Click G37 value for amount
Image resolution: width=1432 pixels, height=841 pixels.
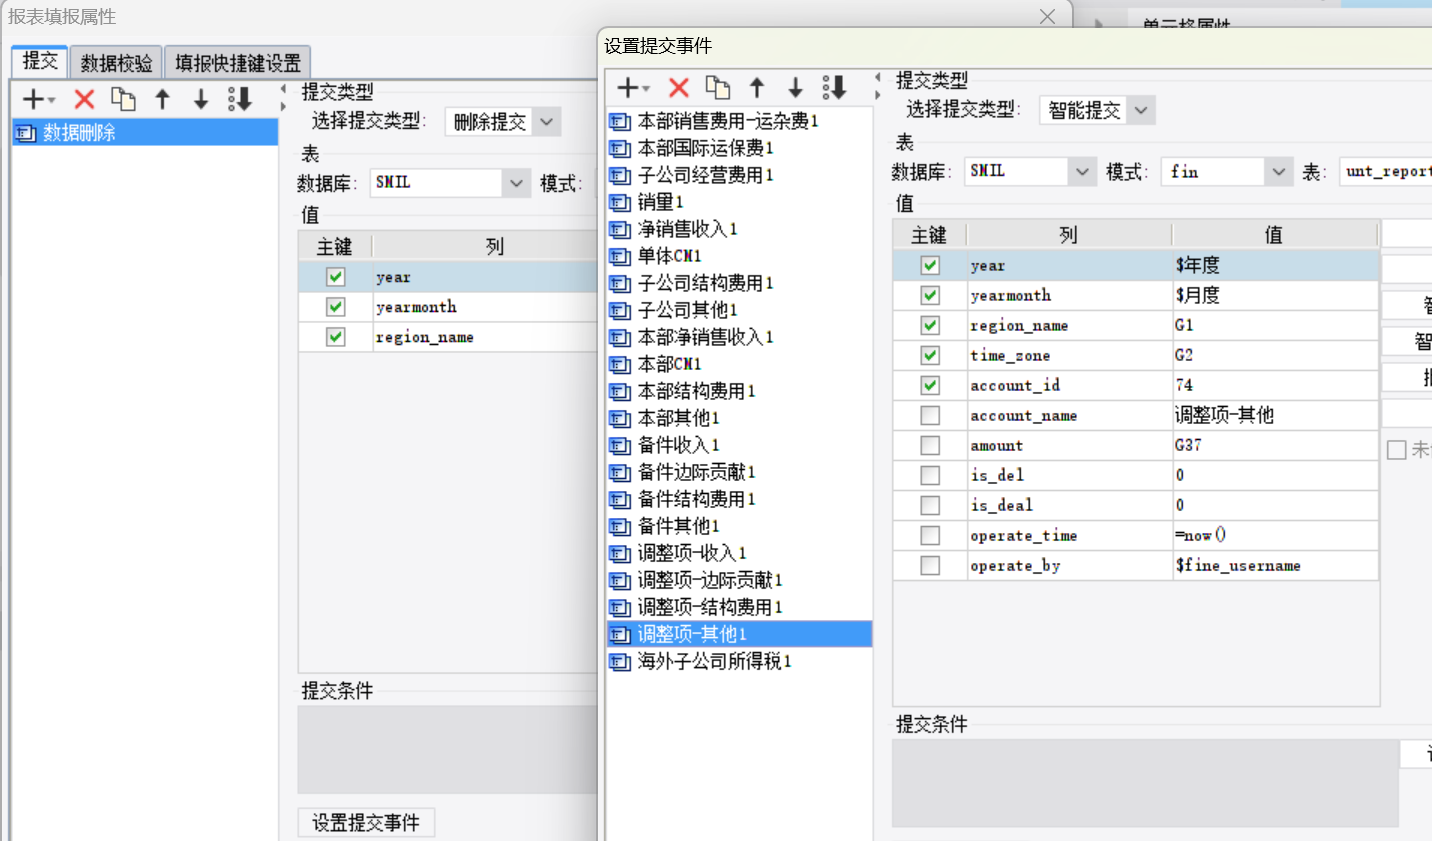pyautogui.click(x=1274, y=445)
